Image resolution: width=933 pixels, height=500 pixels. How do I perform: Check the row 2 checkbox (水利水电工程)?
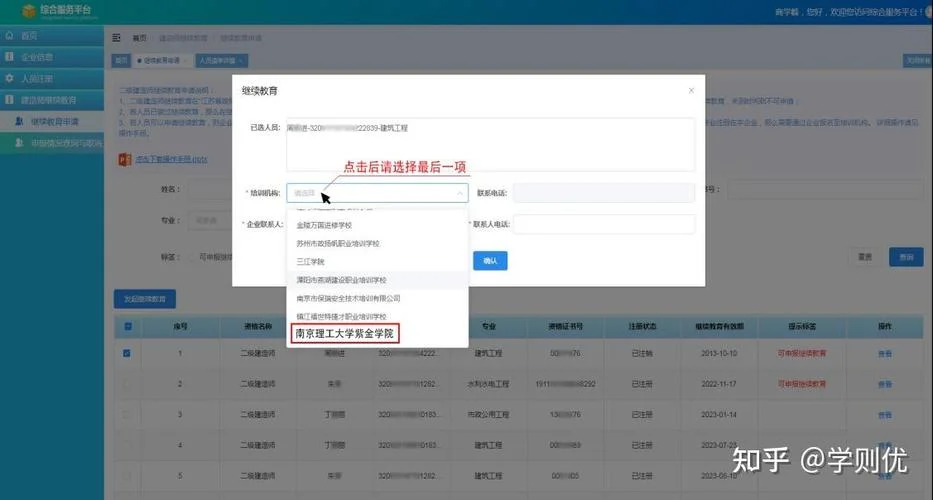click(x=127, y=384)
